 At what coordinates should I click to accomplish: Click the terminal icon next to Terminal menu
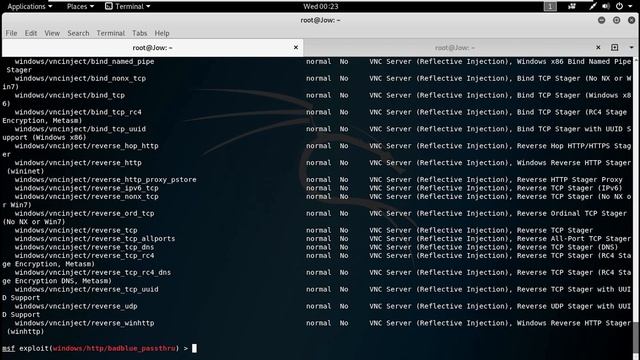[x=109, y=6]
